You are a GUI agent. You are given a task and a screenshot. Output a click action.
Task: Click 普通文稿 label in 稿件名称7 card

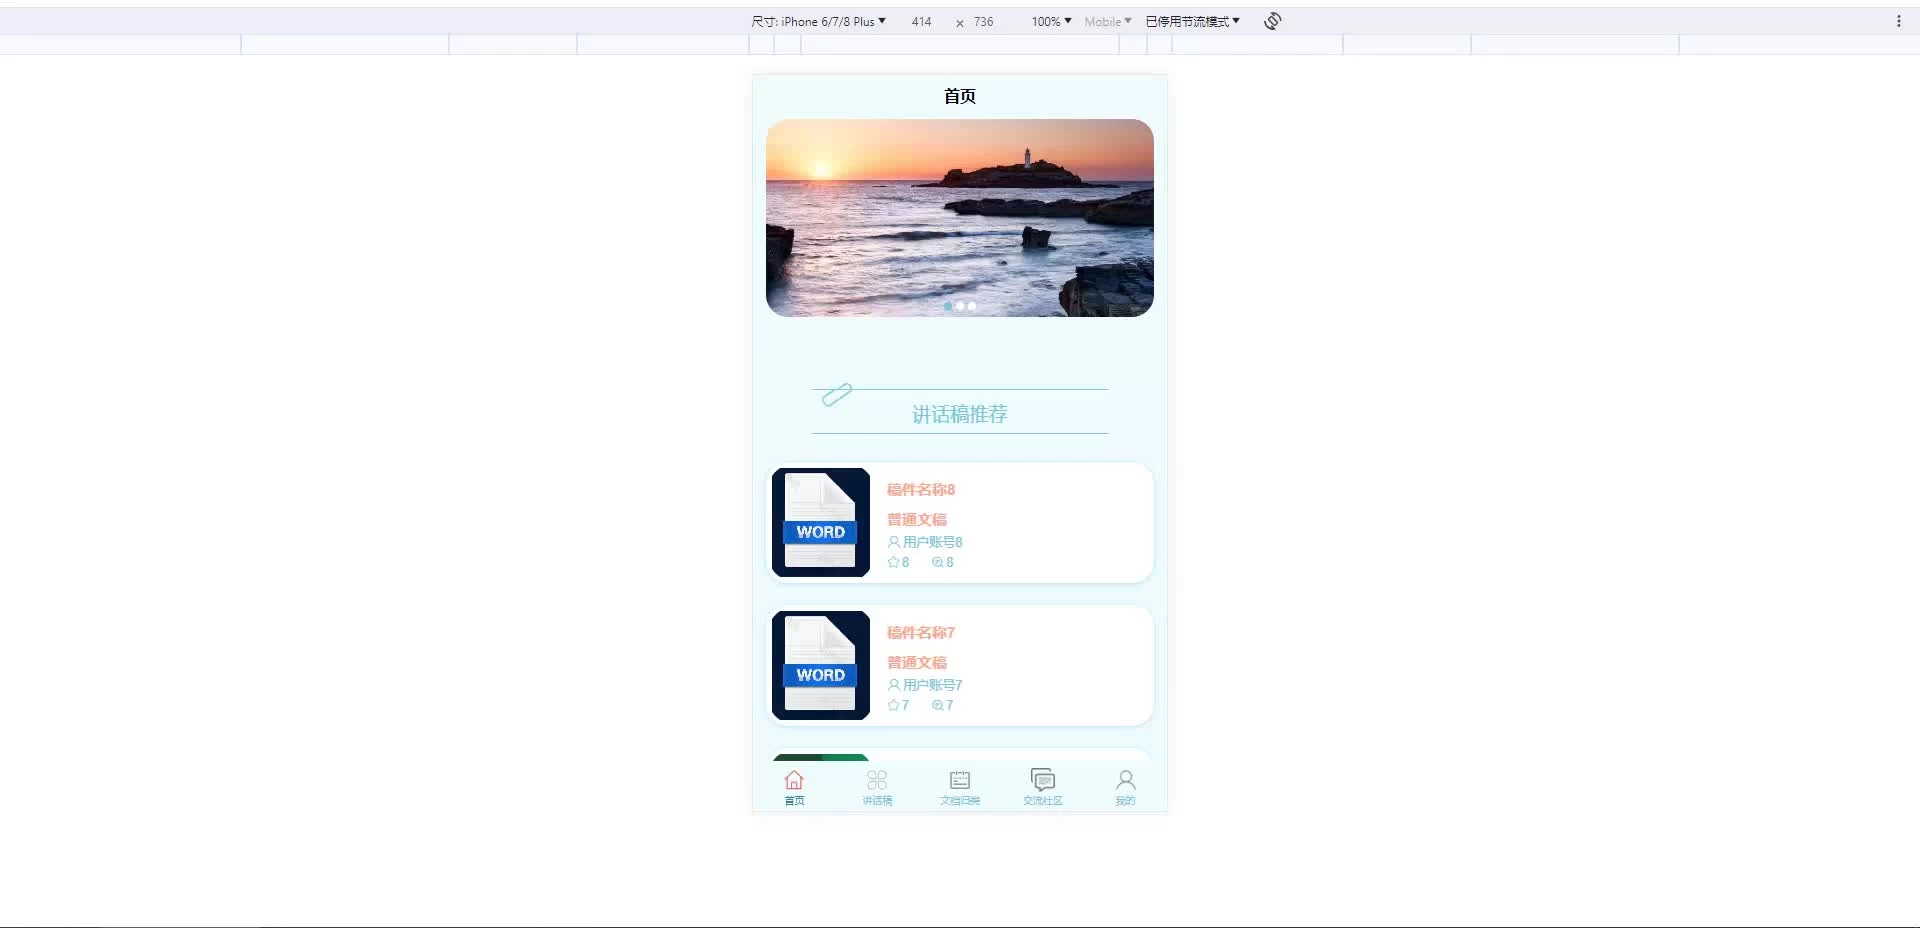pos(917,662)
